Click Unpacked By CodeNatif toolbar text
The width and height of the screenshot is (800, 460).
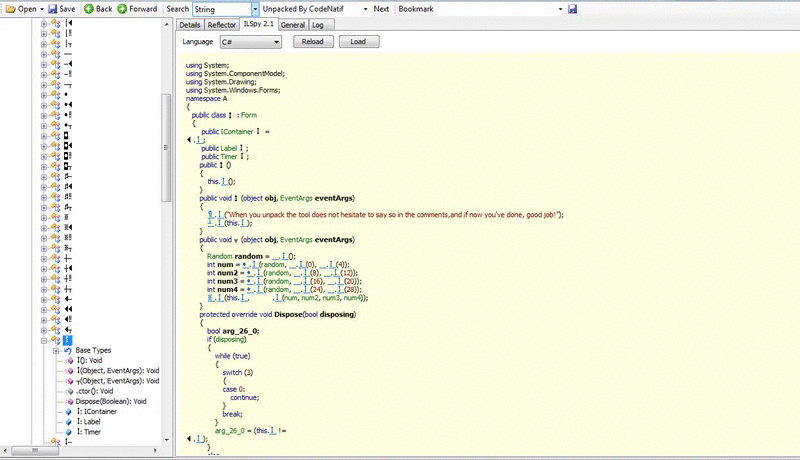point(303,9)
